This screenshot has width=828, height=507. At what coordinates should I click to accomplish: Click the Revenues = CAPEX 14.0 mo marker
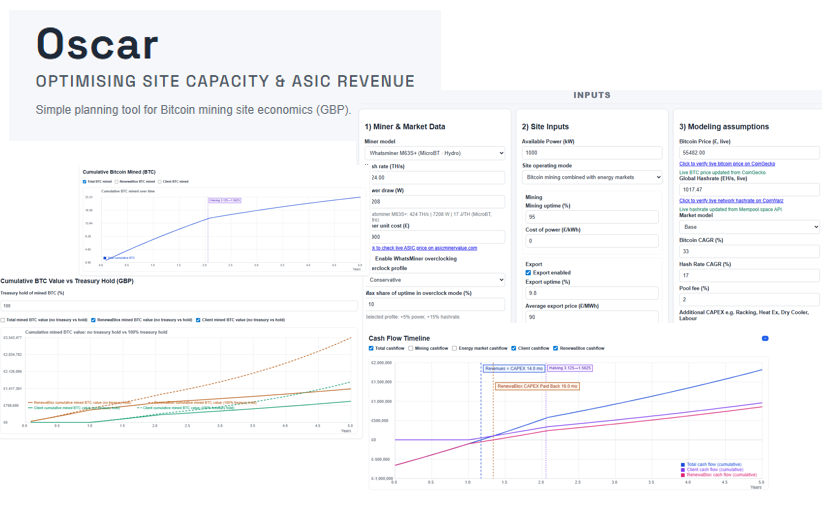tap(513, 368)
